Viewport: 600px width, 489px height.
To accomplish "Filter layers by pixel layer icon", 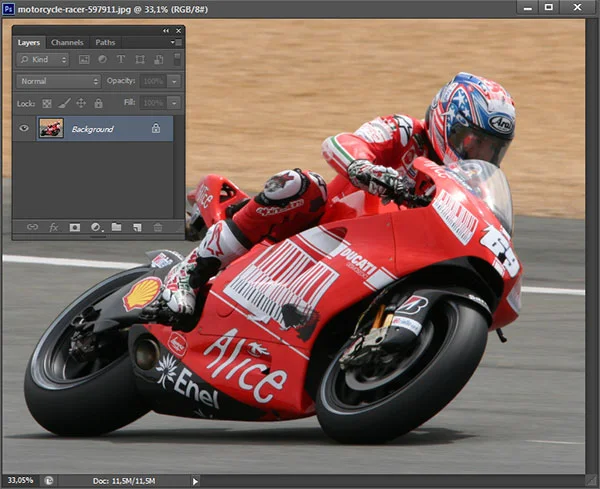I will click(x=84, y=59).
